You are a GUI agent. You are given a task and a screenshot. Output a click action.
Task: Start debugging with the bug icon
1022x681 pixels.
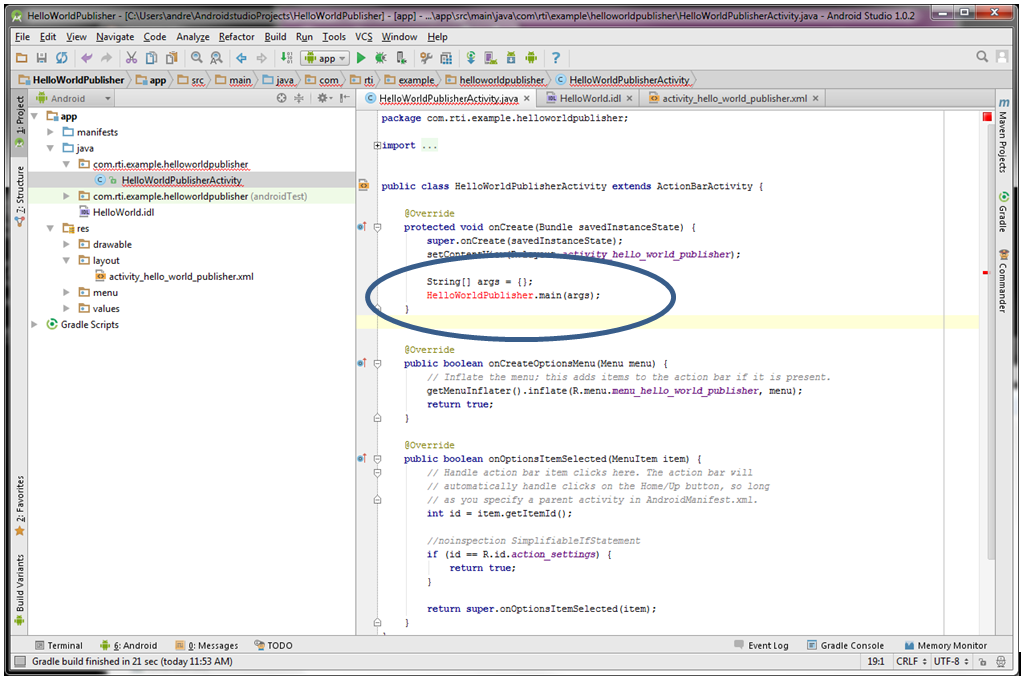(381, 58)
